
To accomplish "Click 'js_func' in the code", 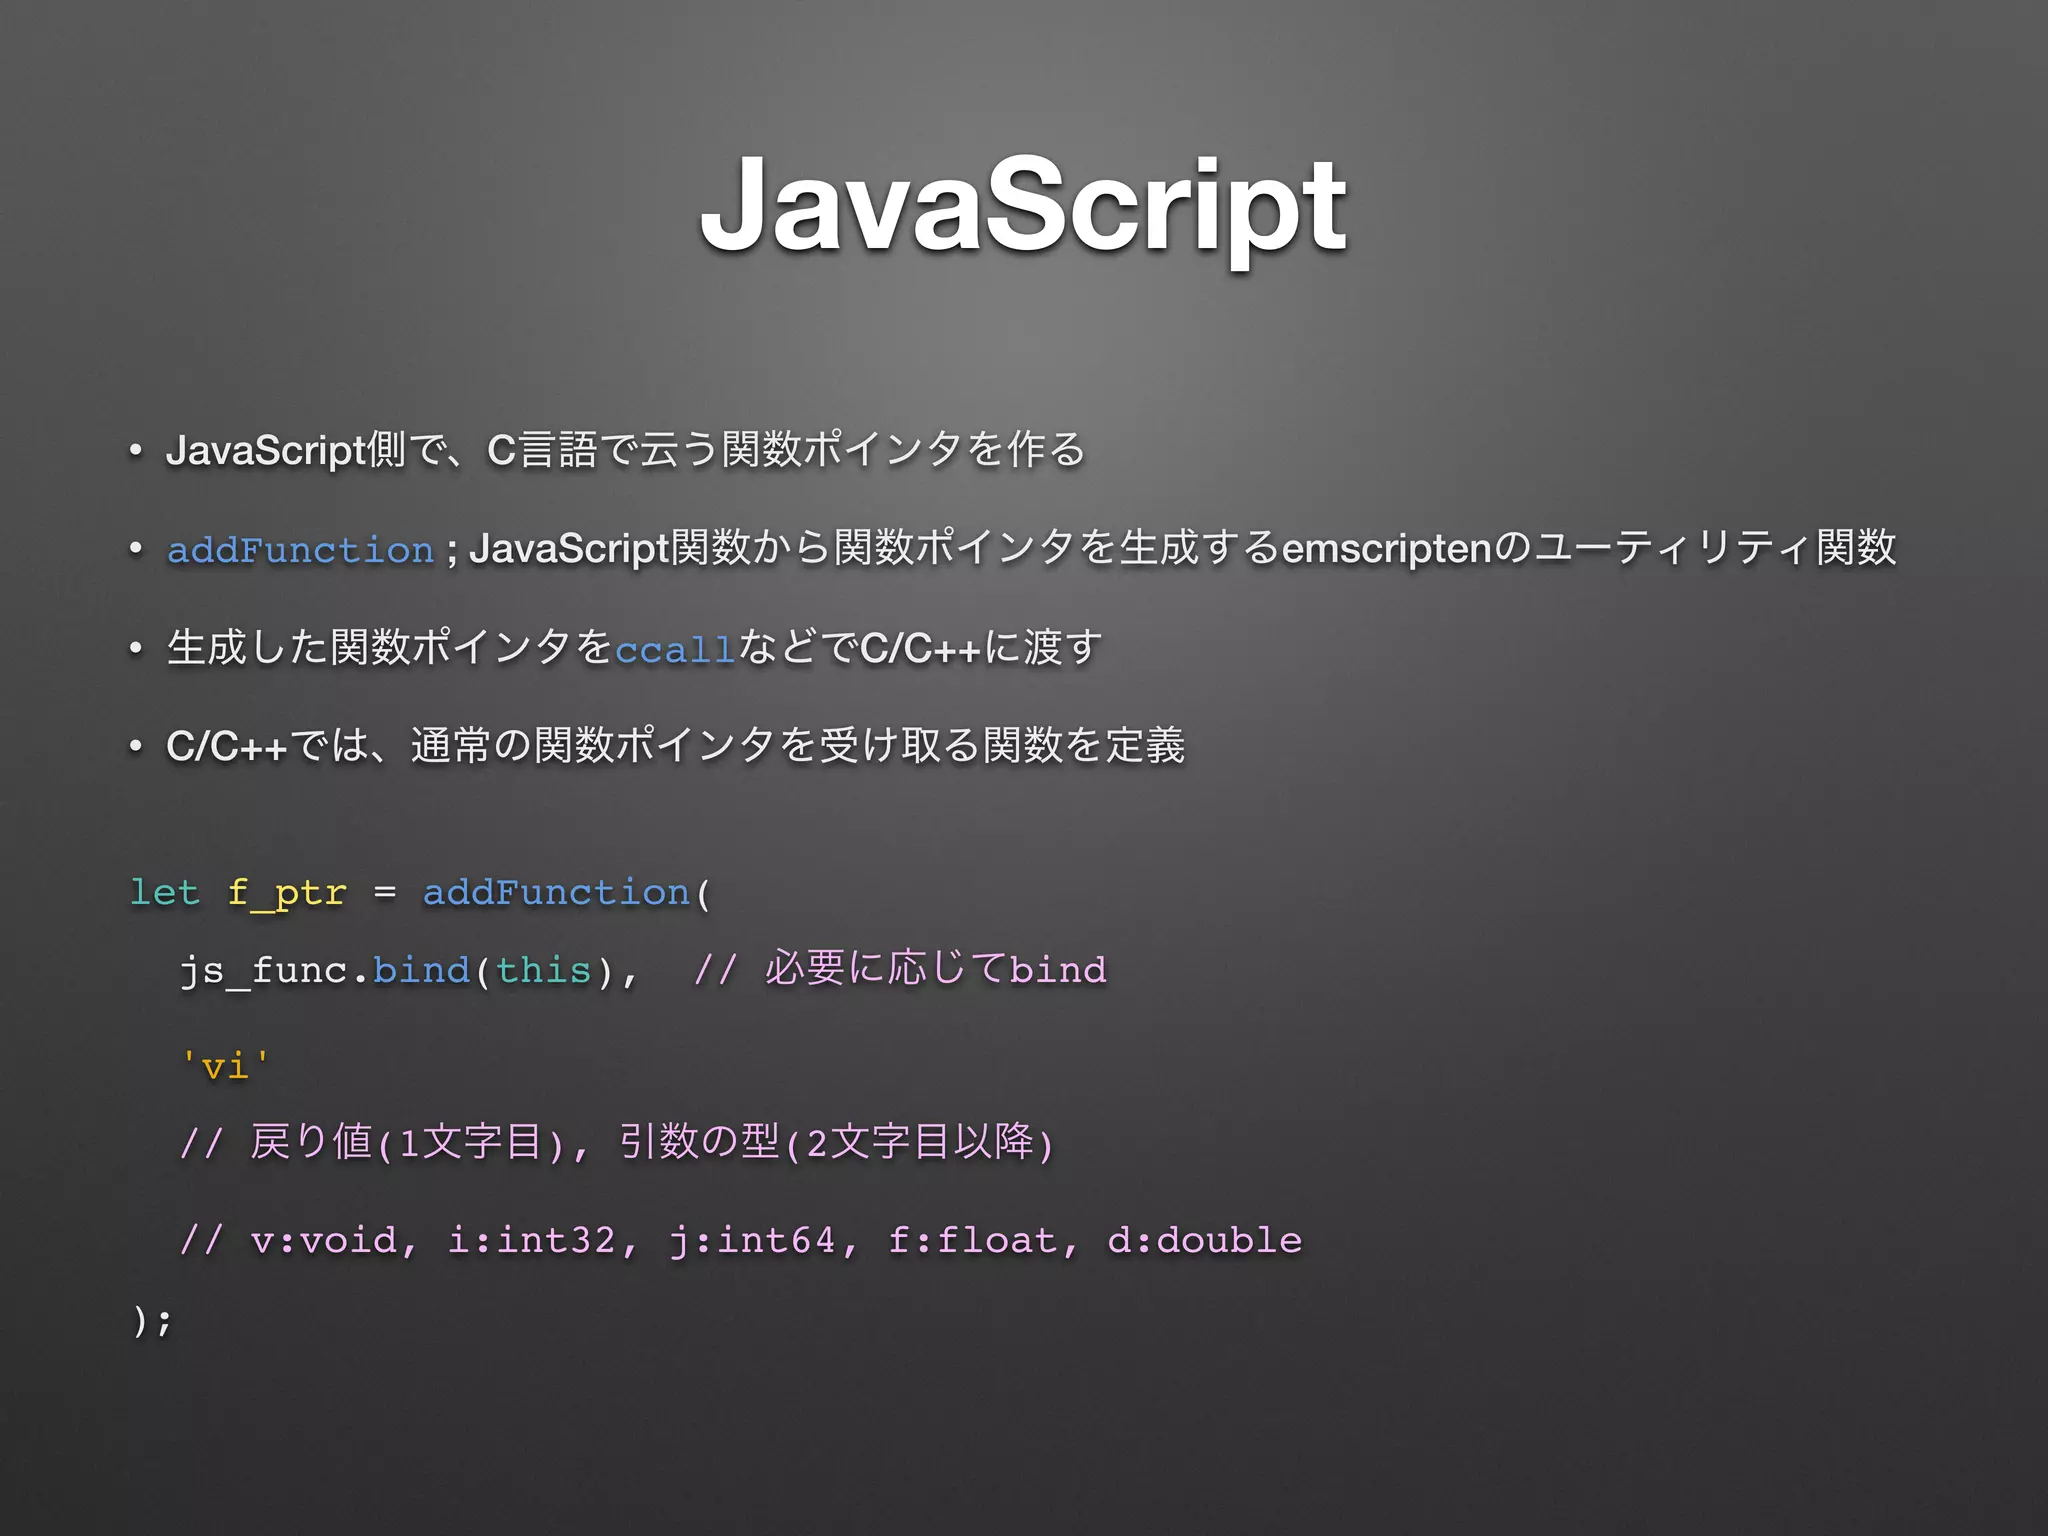I will click(262, 970).
